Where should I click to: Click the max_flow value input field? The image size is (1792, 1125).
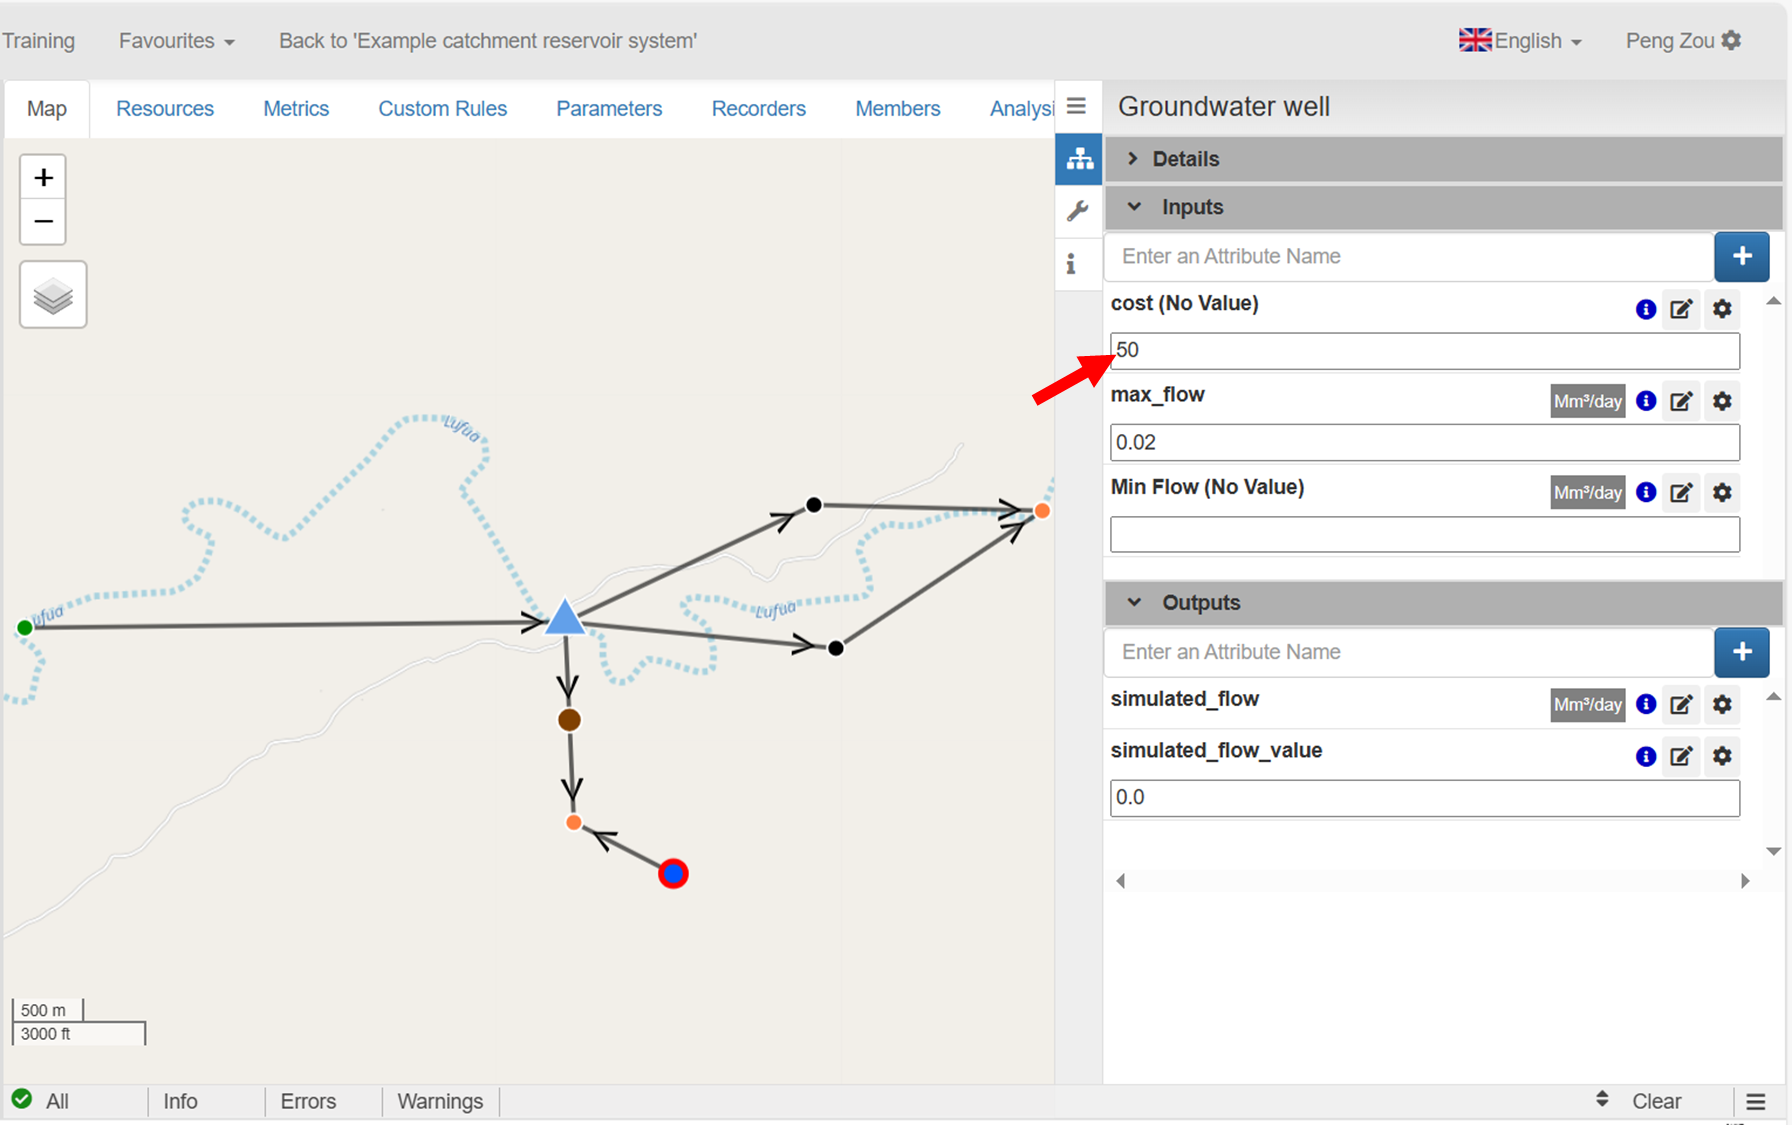[1424, 443]
